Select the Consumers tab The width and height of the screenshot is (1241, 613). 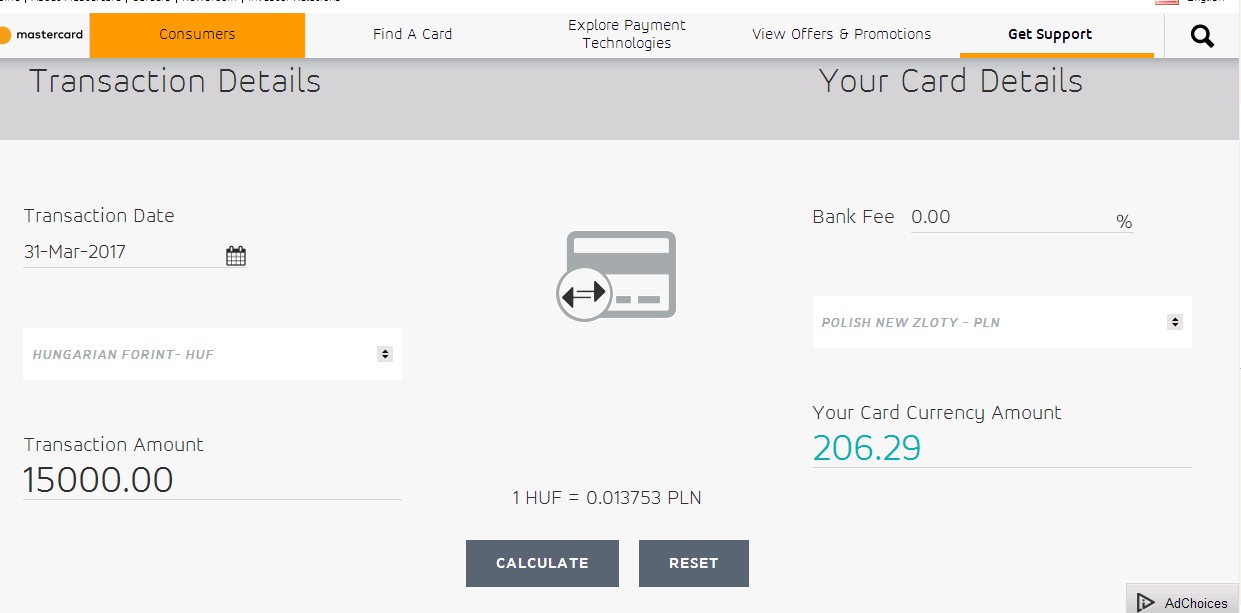pyautogui.click(x=197, y=35)
